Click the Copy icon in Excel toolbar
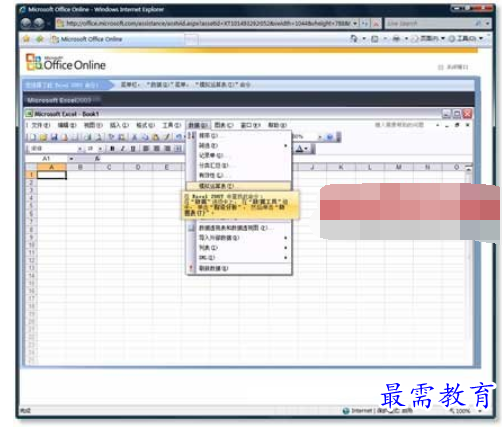502x427 pixels. (x=145, y=137)
